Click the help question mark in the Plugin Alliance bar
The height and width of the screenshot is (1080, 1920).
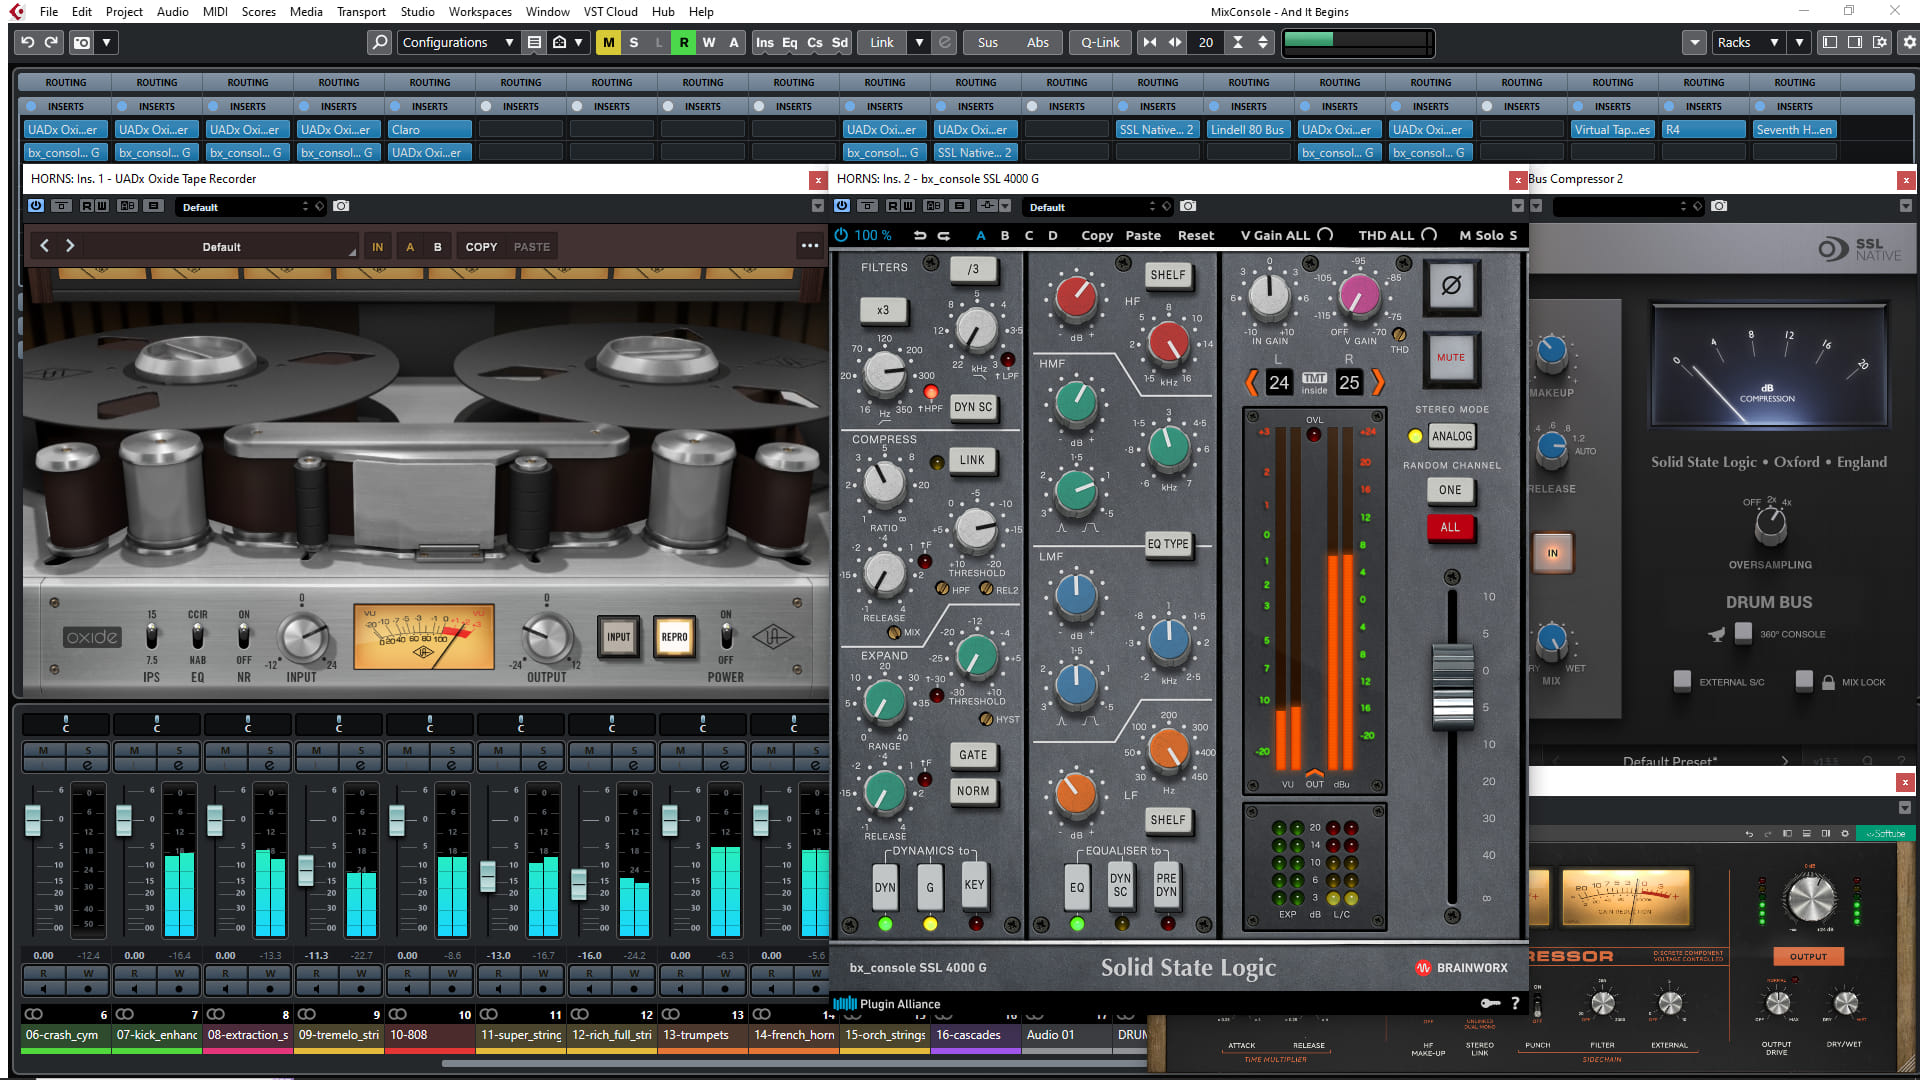point(1515,1003)
